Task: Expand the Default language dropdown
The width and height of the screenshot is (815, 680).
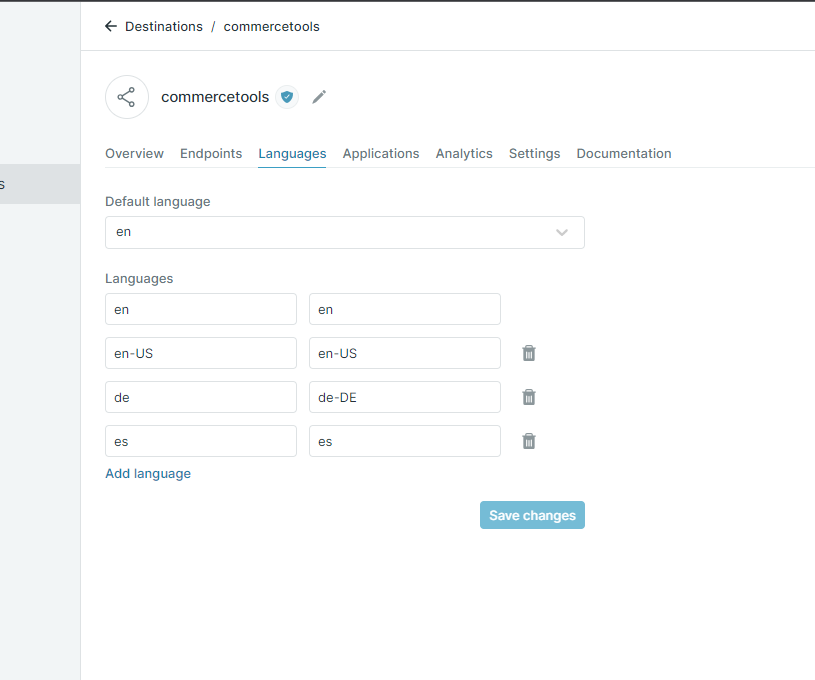Action: coord(345,232)
